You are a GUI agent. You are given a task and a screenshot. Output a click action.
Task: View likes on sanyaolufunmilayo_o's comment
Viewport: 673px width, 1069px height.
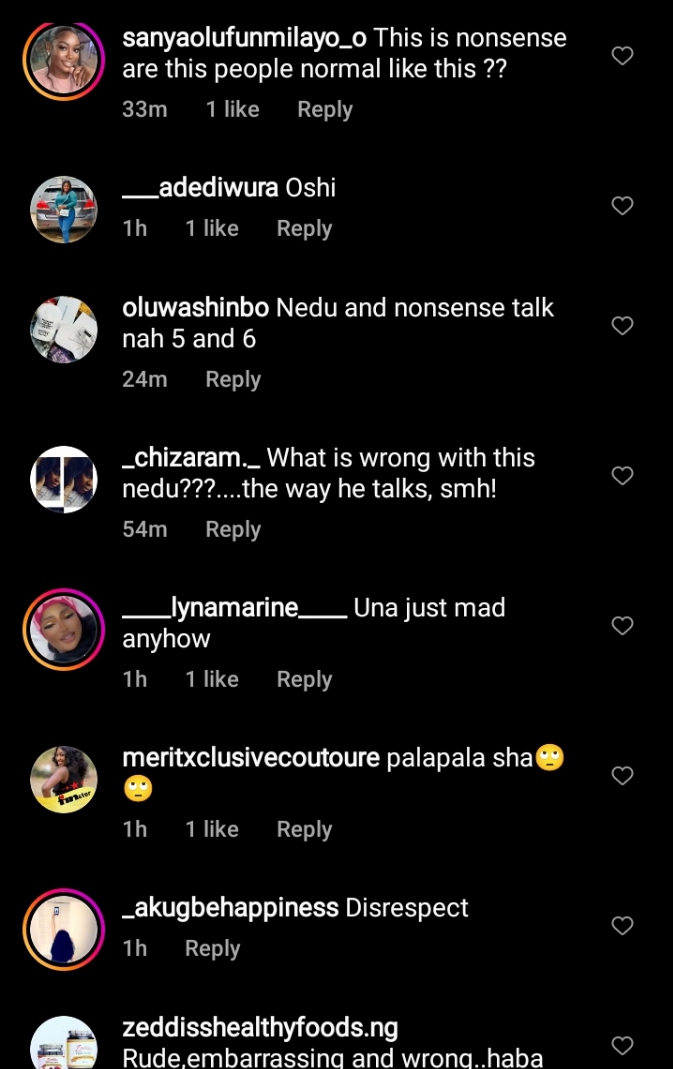coord(232,110)
